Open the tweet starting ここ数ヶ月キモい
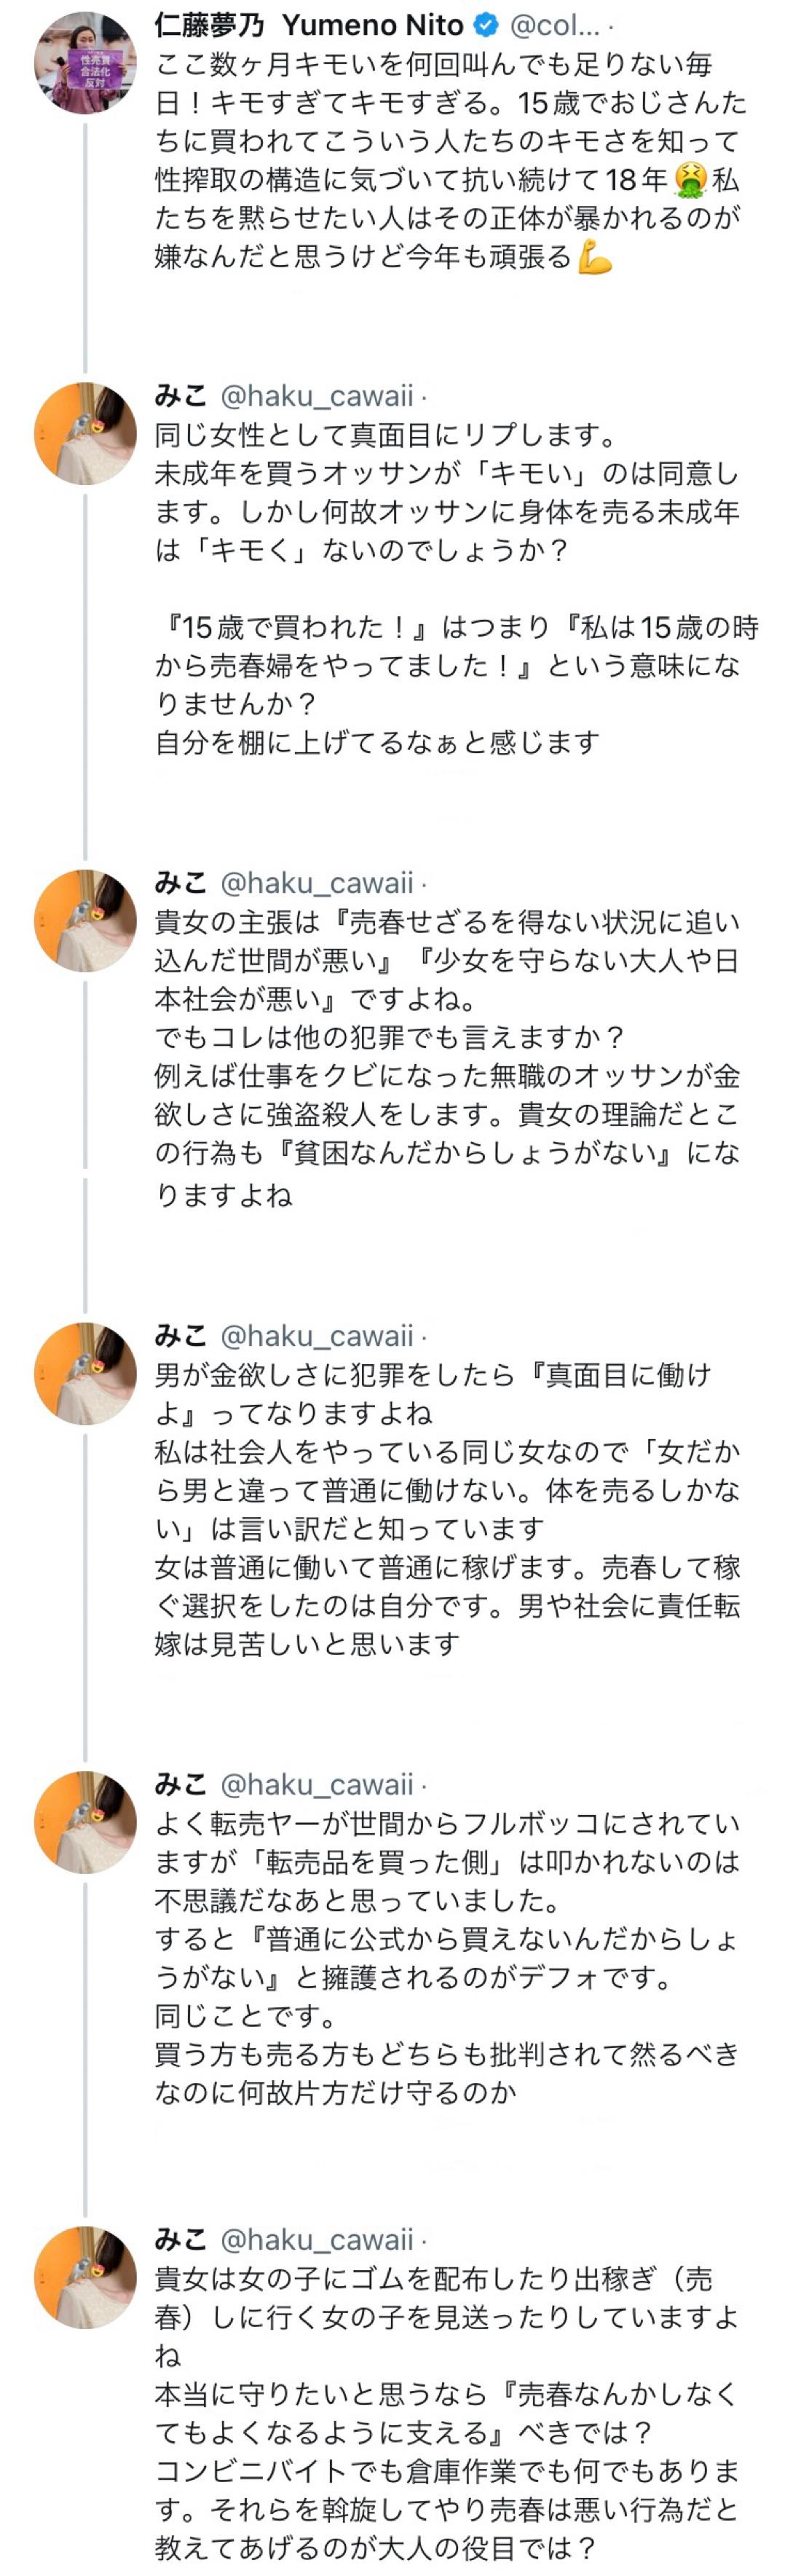Image resolution: width=801 pixels, height=2576 pixels. pos(450,160)
